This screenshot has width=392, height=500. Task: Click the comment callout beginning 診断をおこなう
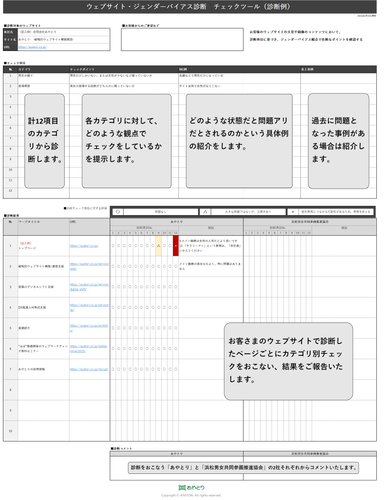[243, 468]
